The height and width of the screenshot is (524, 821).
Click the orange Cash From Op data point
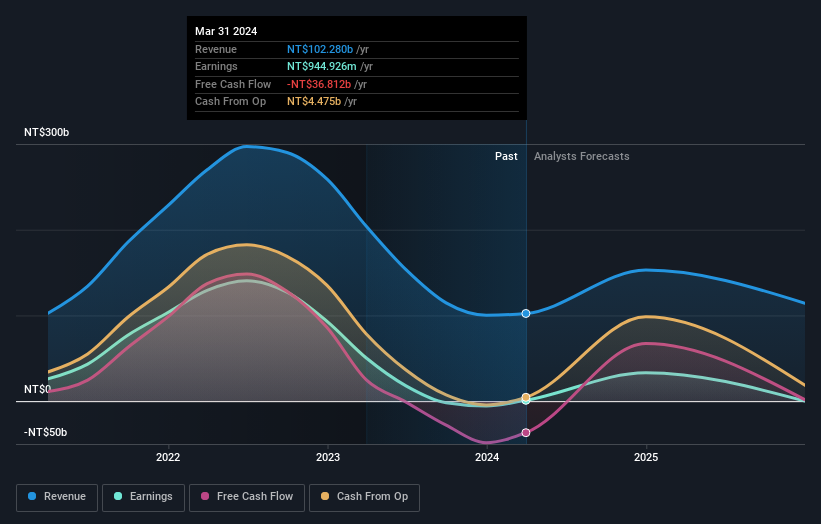[526, 397]
